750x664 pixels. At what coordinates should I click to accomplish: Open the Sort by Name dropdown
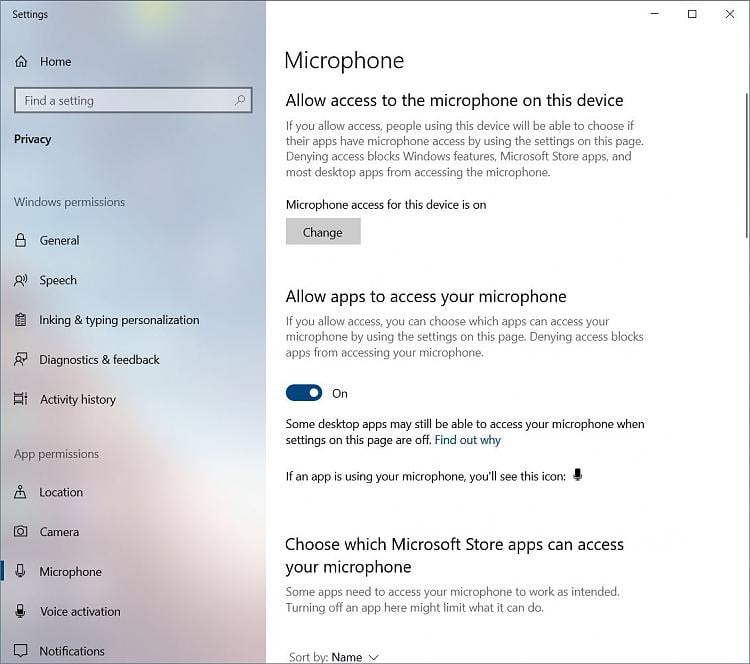click(334, 657)
